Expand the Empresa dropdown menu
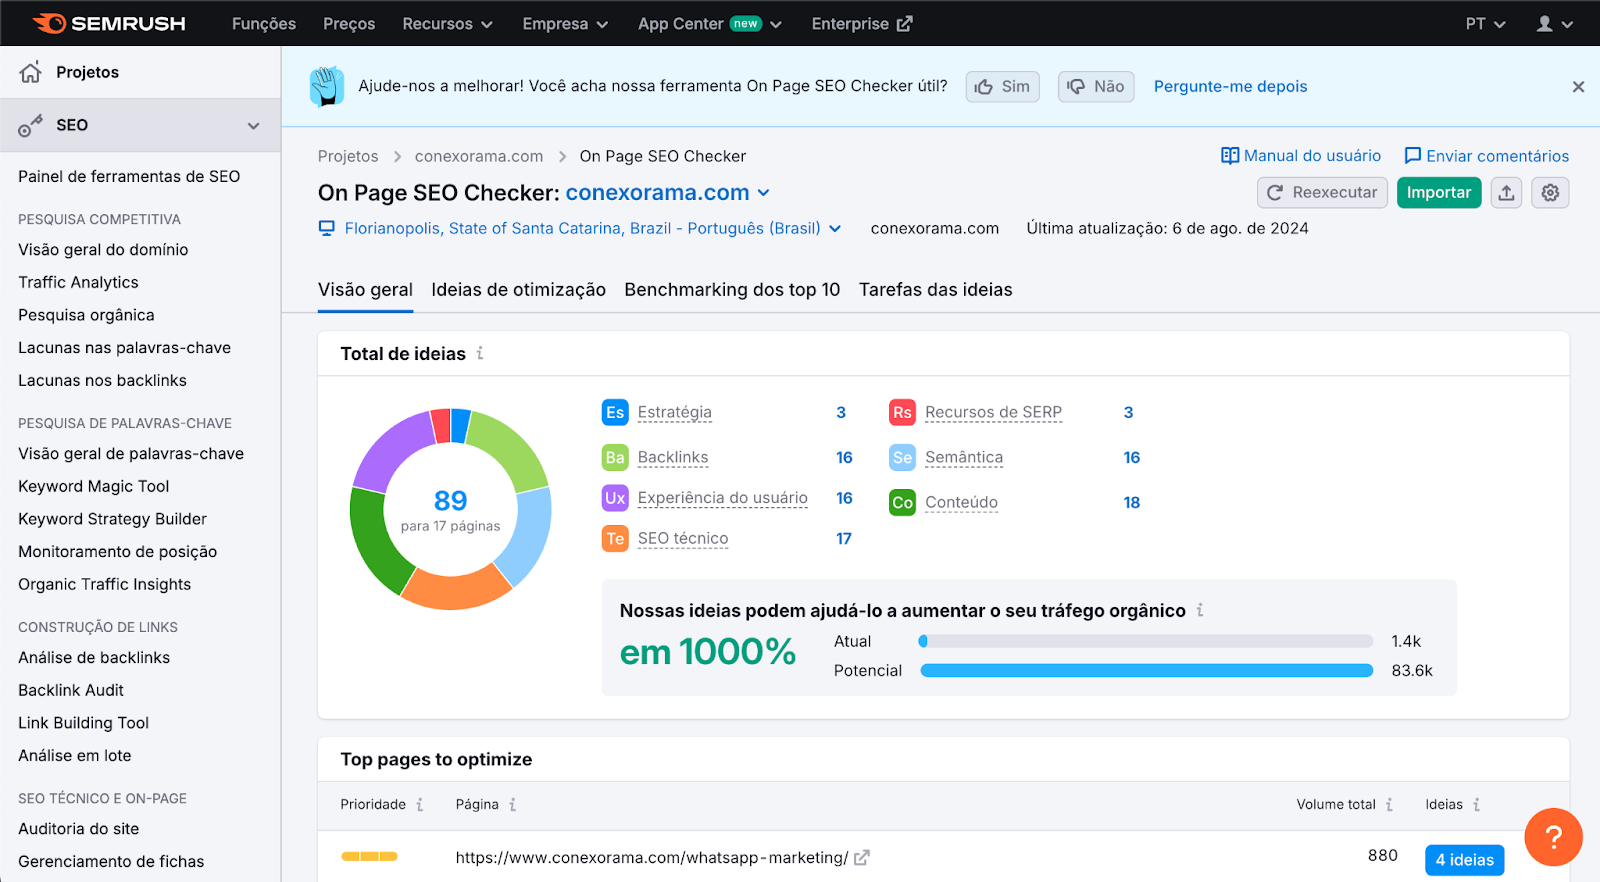 point(565,24)
